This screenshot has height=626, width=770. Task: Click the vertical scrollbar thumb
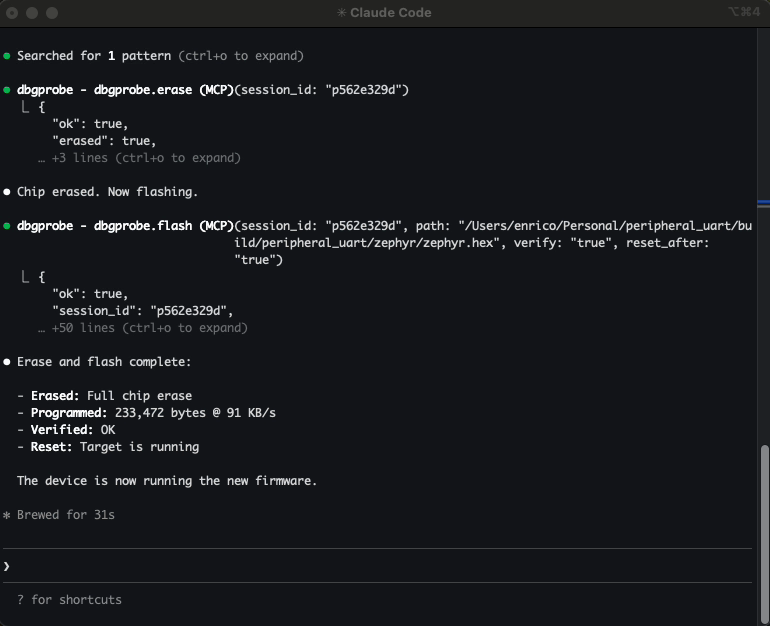point(764,535)
